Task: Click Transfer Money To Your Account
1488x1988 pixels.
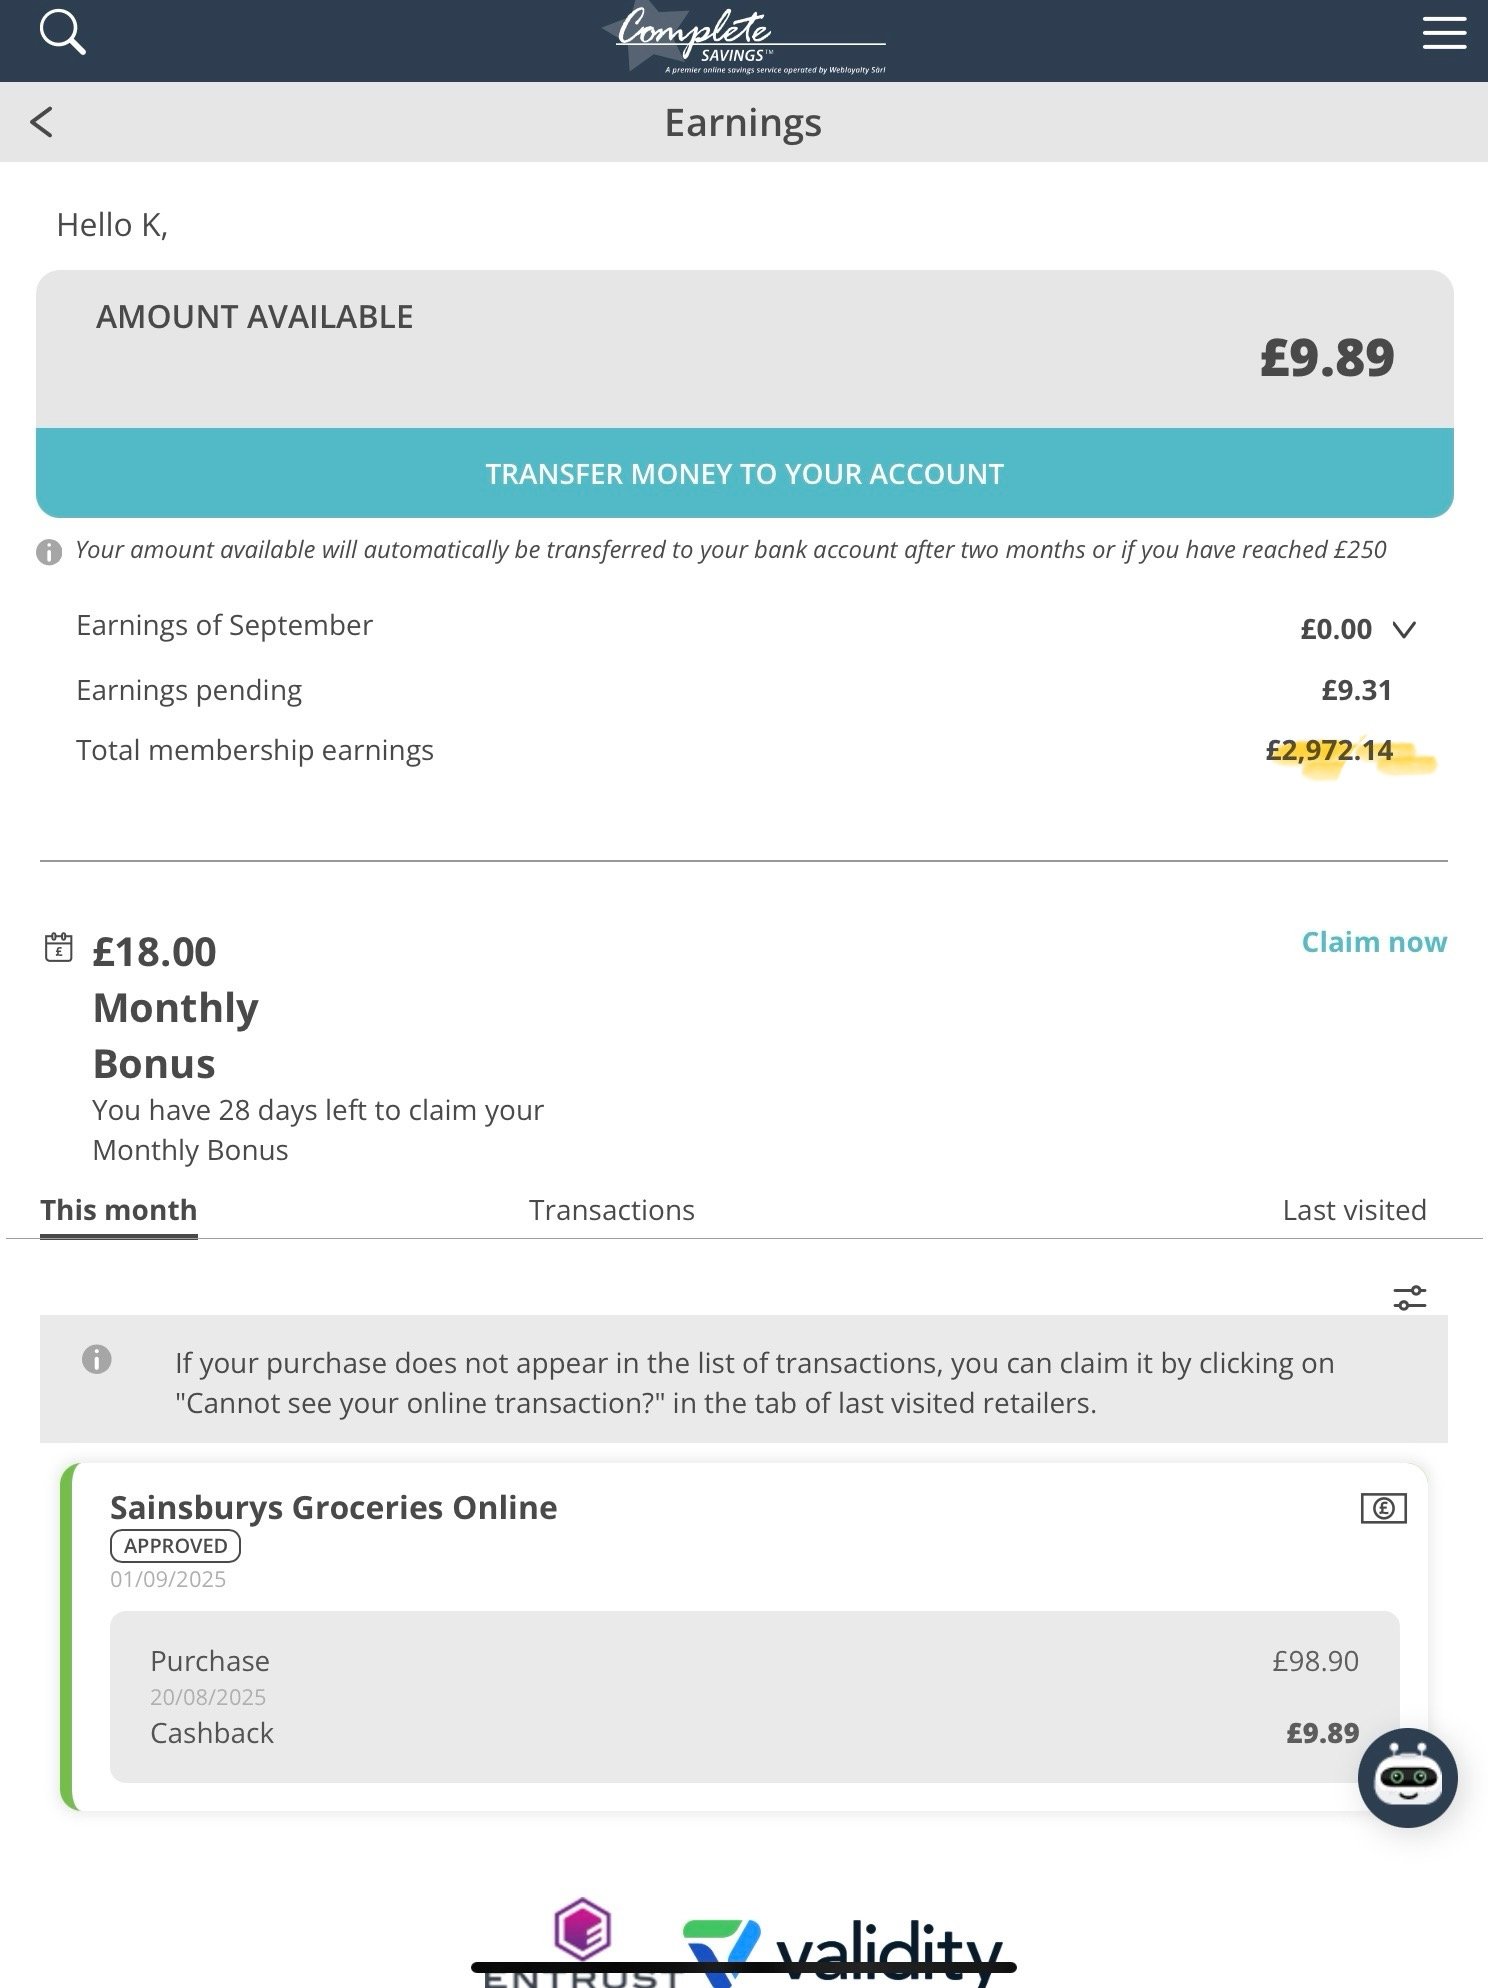Action: (745, 473)
